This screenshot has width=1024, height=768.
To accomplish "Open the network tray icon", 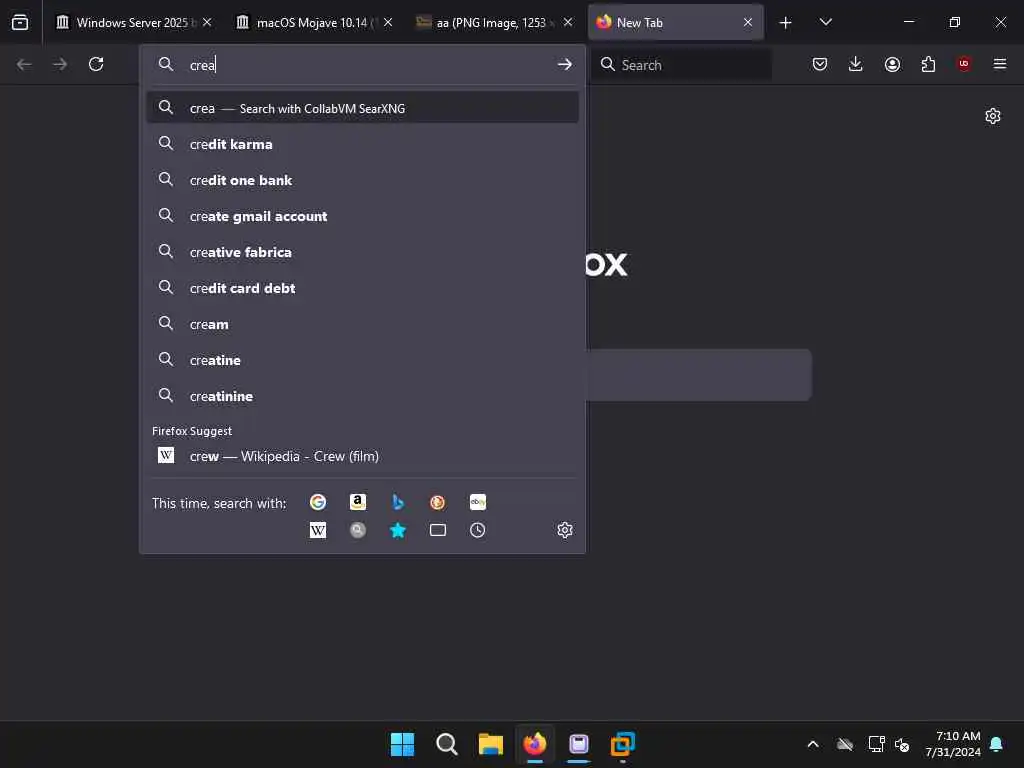I will [876, 744].
